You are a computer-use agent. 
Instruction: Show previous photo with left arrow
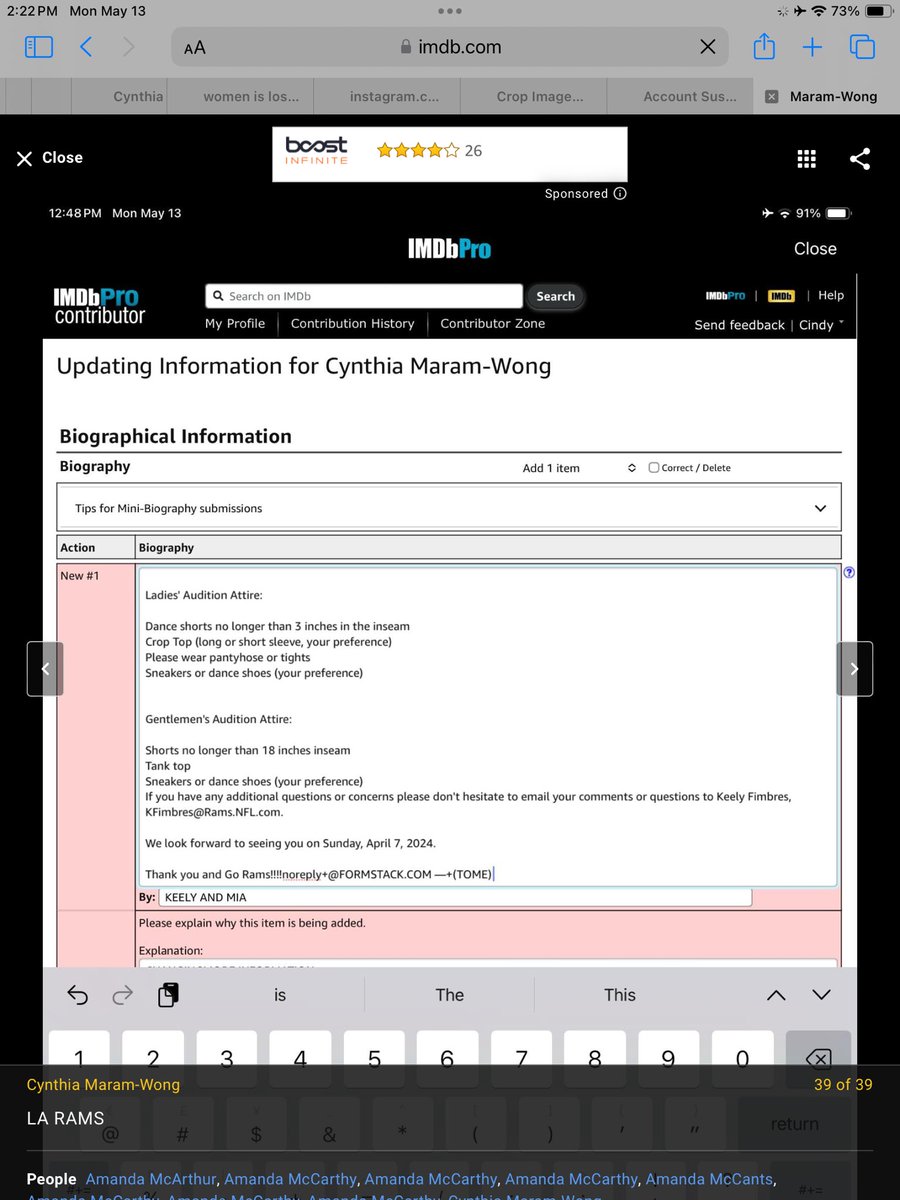coord(45,669)
